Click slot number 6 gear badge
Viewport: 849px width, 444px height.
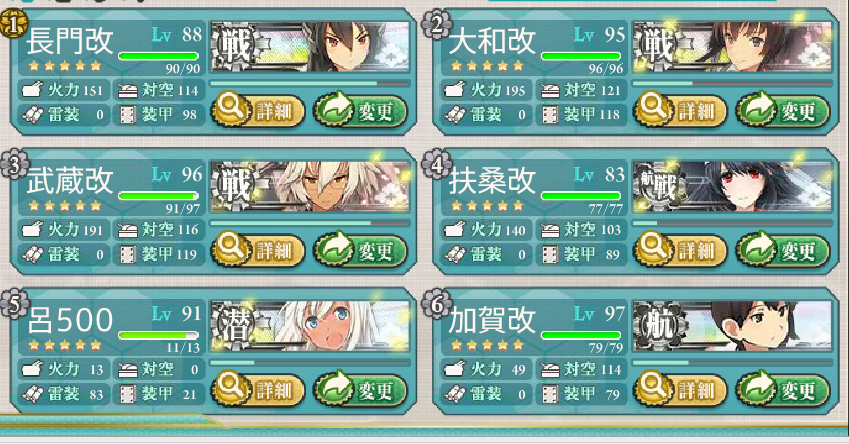click(436, 304)
